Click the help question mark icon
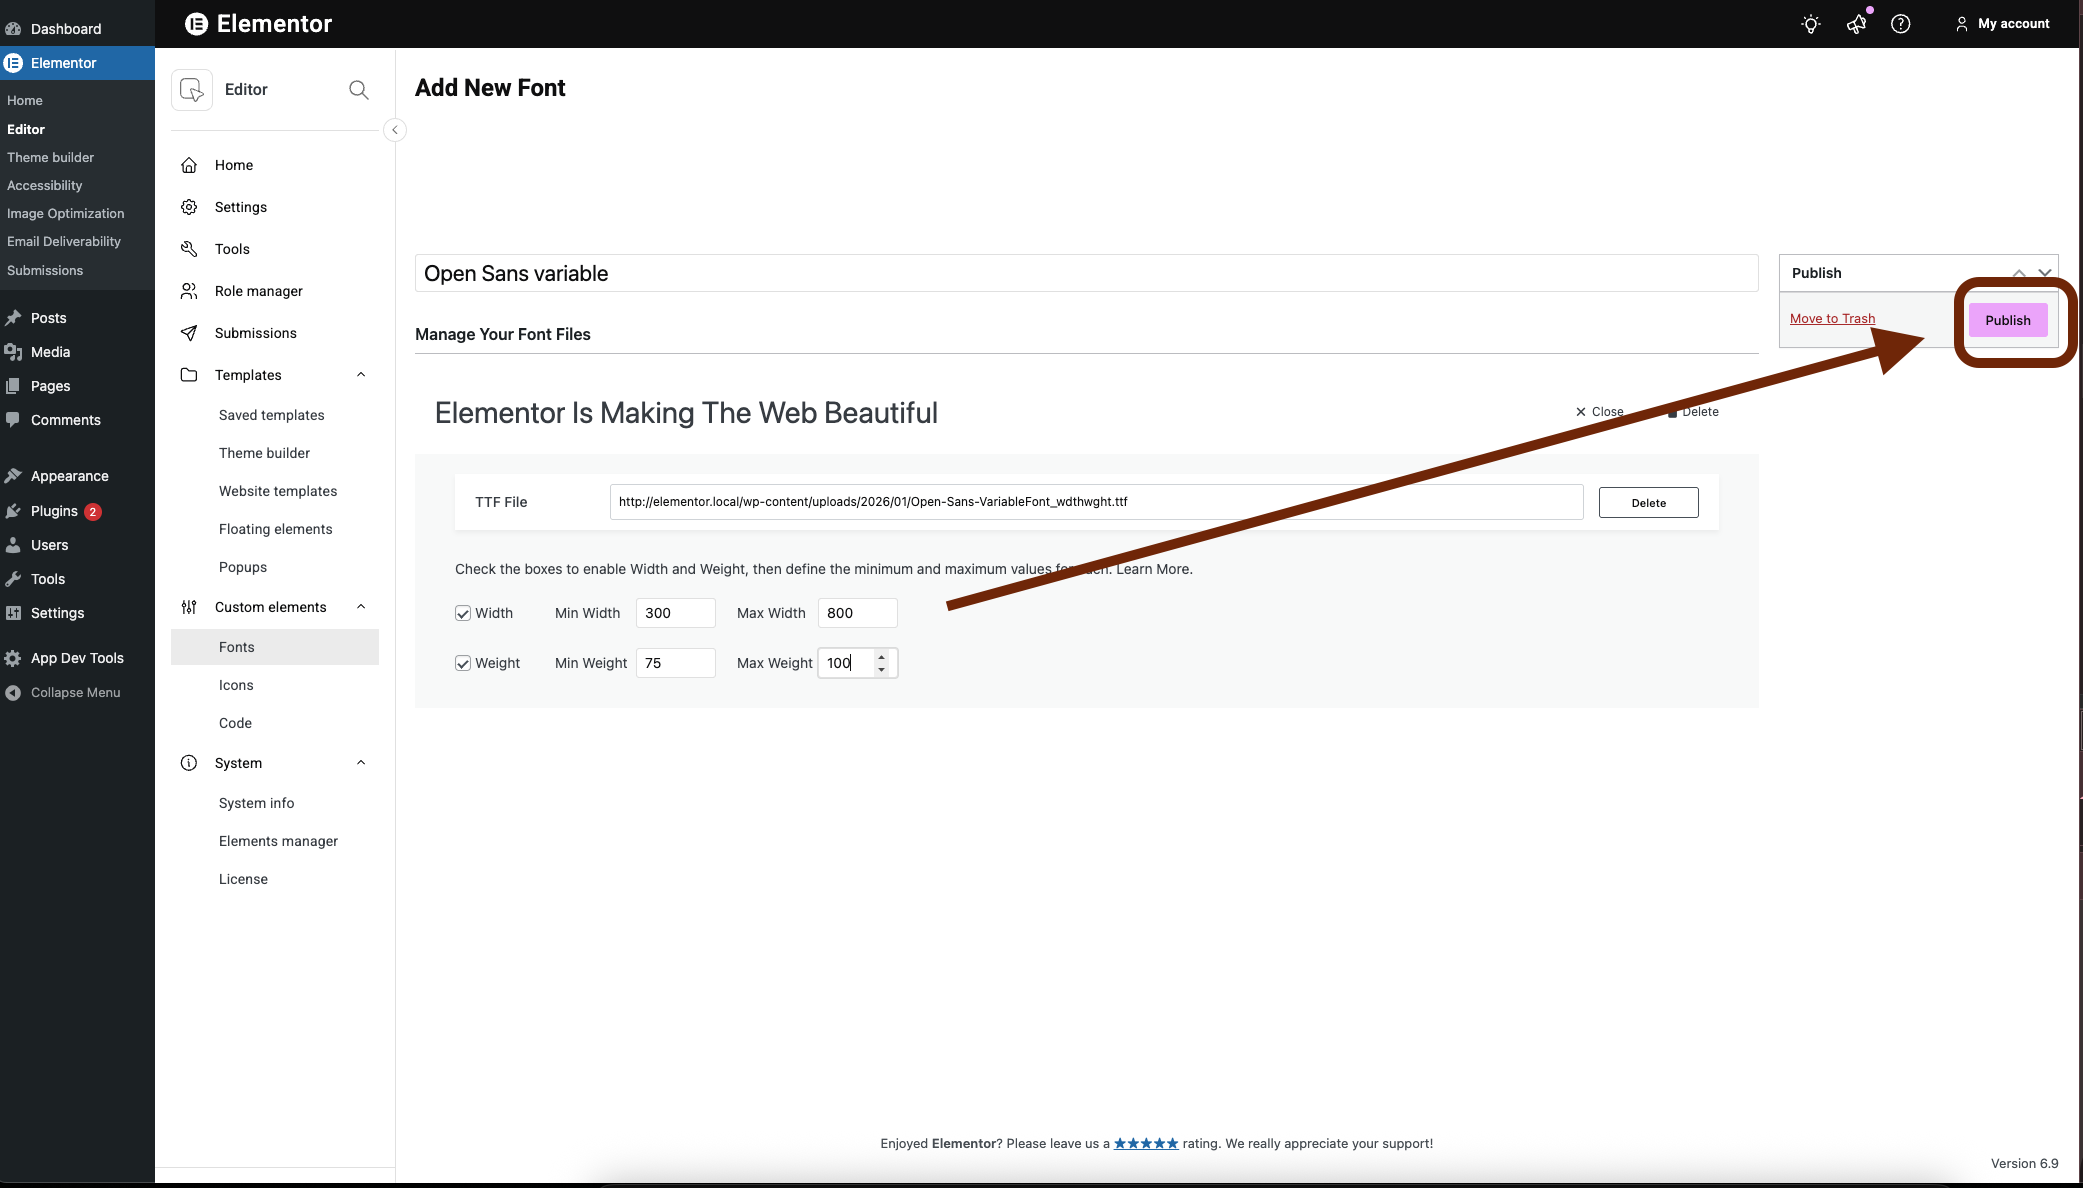Viewport: 2083px width, 1188px height. [x=1900, y=24]
